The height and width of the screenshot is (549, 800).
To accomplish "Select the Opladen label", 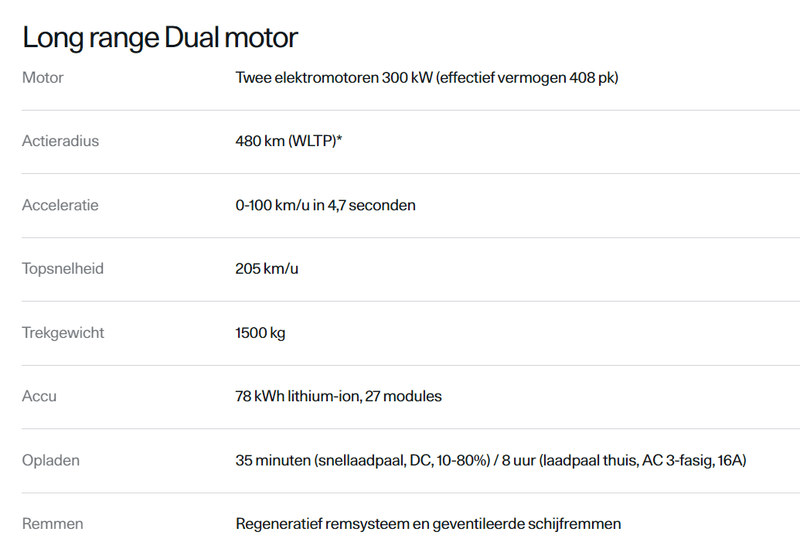I will (x=51, y=460).
